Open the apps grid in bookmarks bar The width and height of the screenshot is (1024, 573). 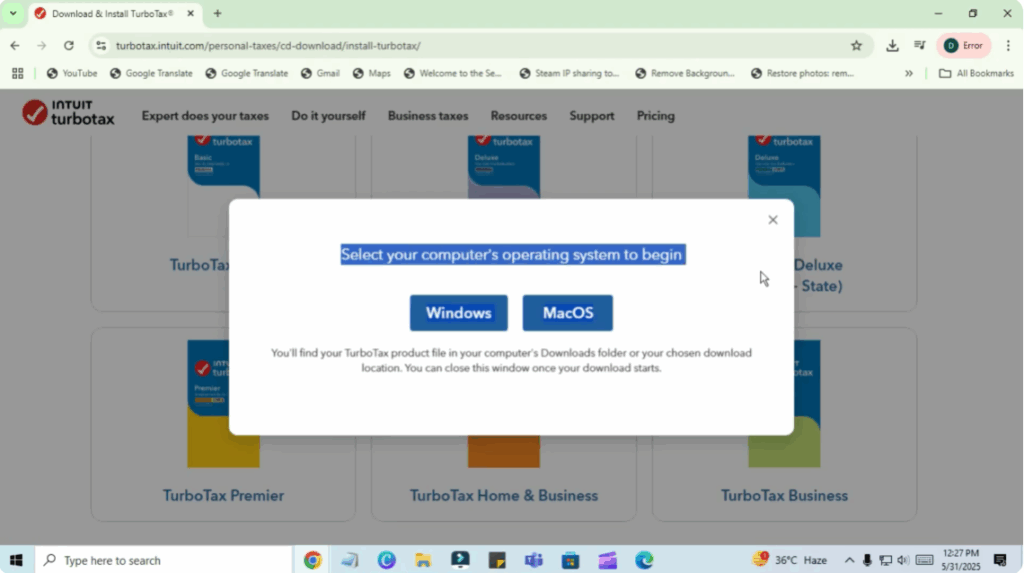pos(17,73)
